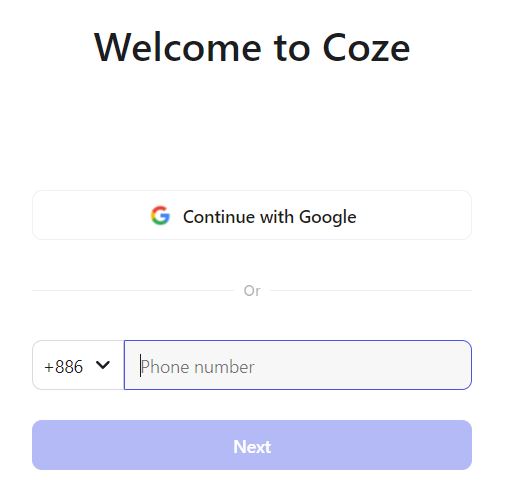Click the Or divider text
The width and height of the screenshot is (510, 486).
[x=252, y=291]
